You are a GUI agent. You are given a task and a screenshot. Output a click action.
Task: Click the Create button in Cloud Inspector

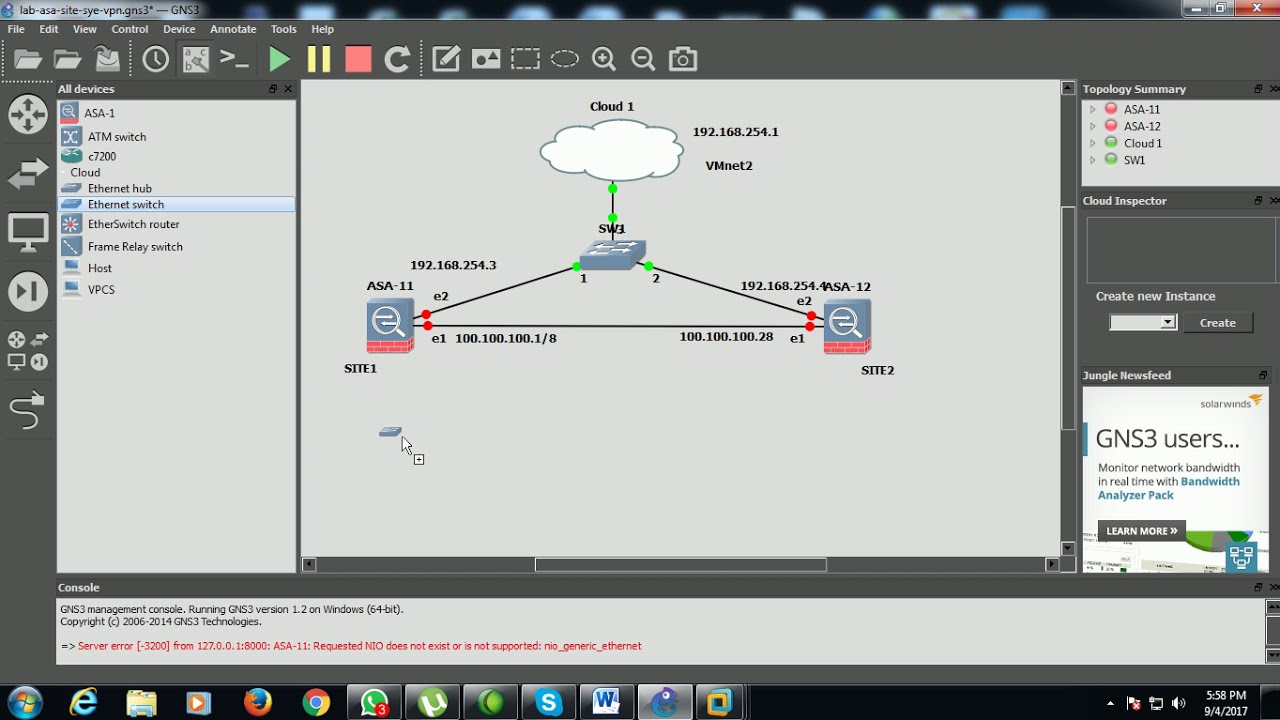tap(1218, 322)
